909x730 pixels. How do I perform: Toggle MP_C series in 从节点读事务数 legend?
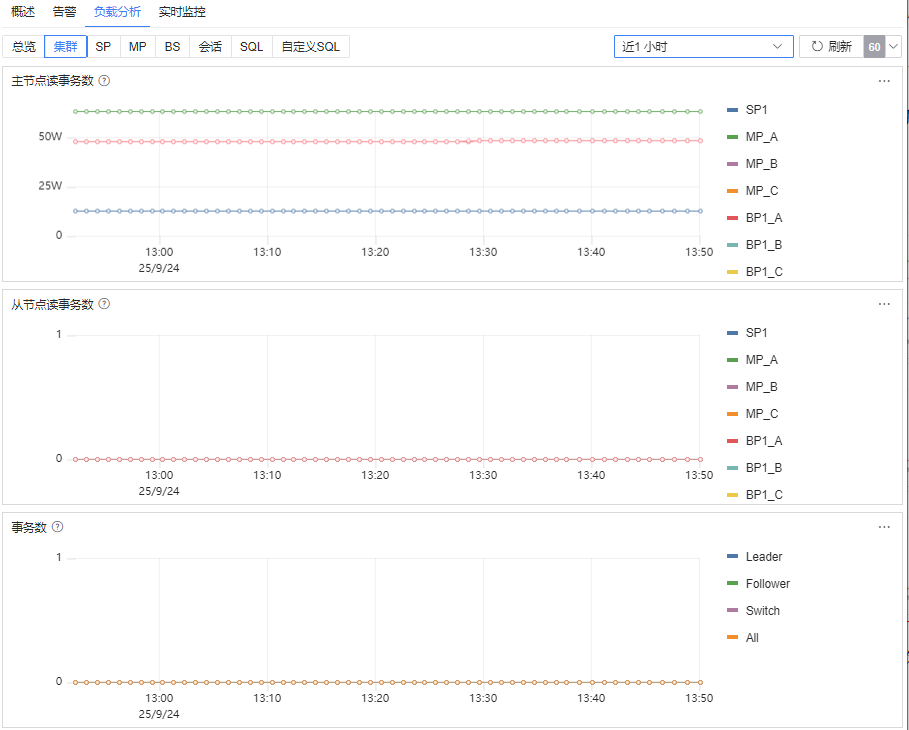pos(752,414)
